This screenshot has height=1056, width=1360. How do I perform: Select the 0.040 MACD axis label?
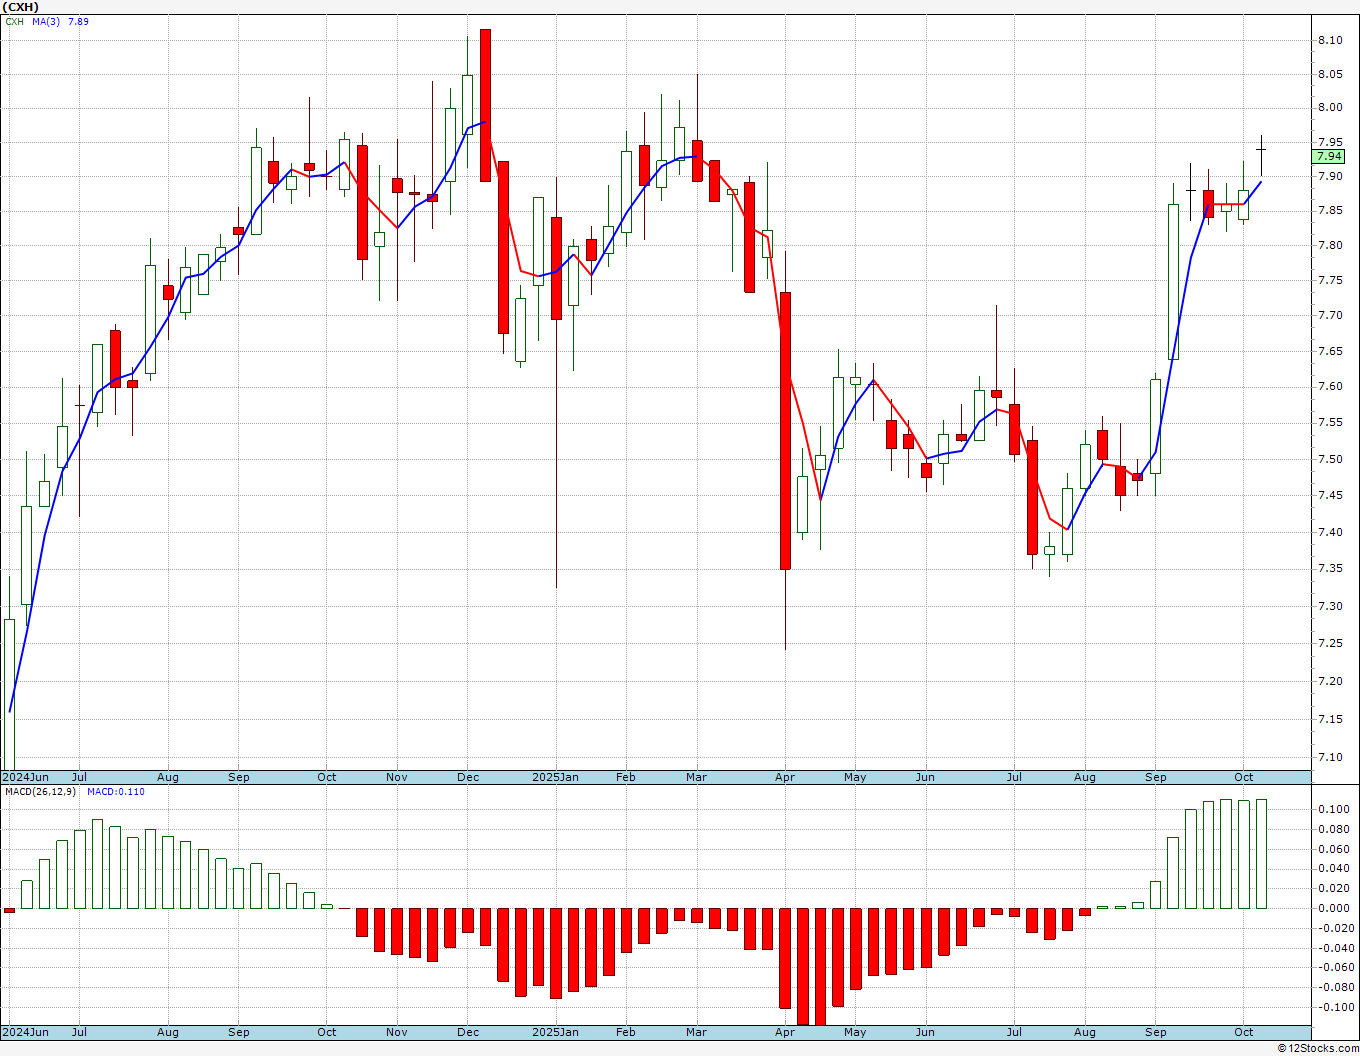(1333, 869)
